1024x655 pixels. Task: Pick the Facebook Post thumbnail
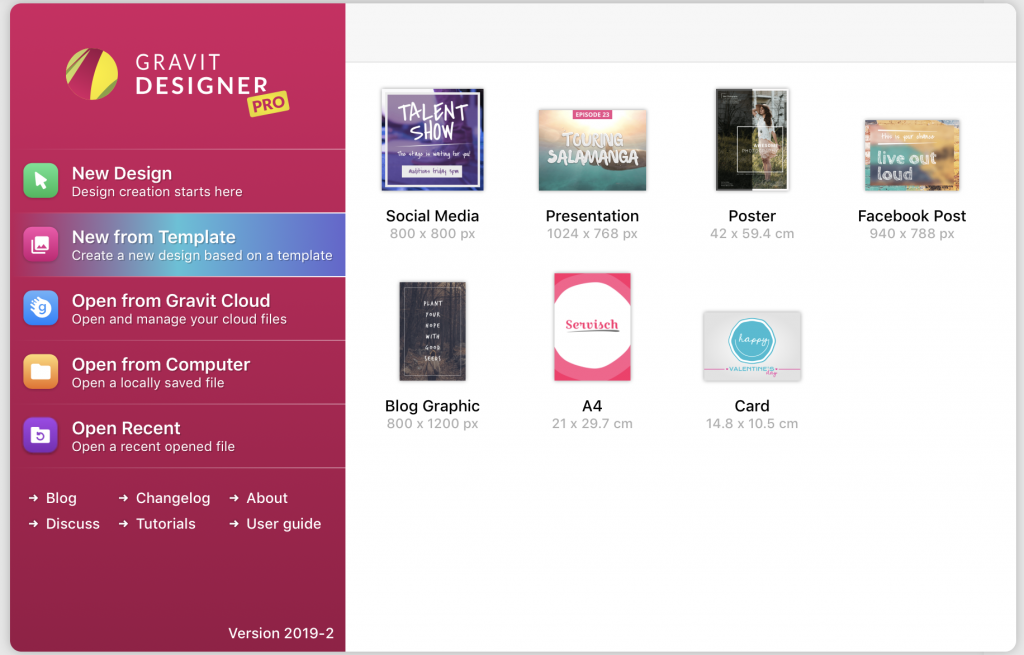912,155
